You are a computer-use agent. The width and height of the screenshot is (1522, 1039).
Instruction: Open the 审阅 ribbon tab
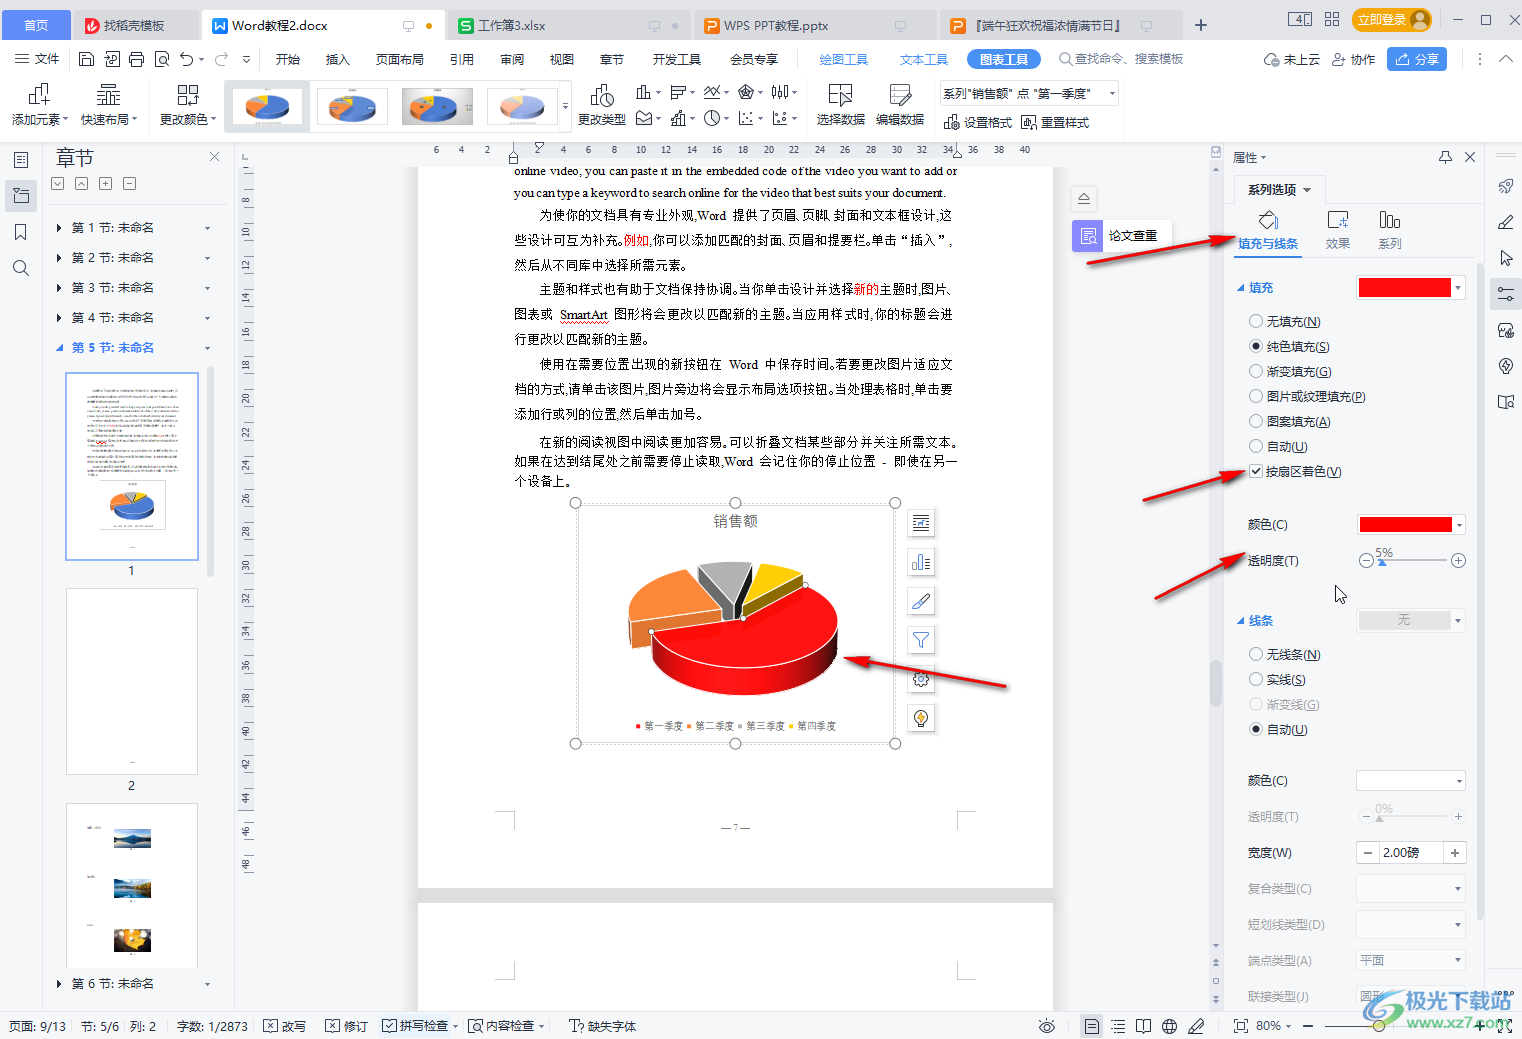click(512, 59)
